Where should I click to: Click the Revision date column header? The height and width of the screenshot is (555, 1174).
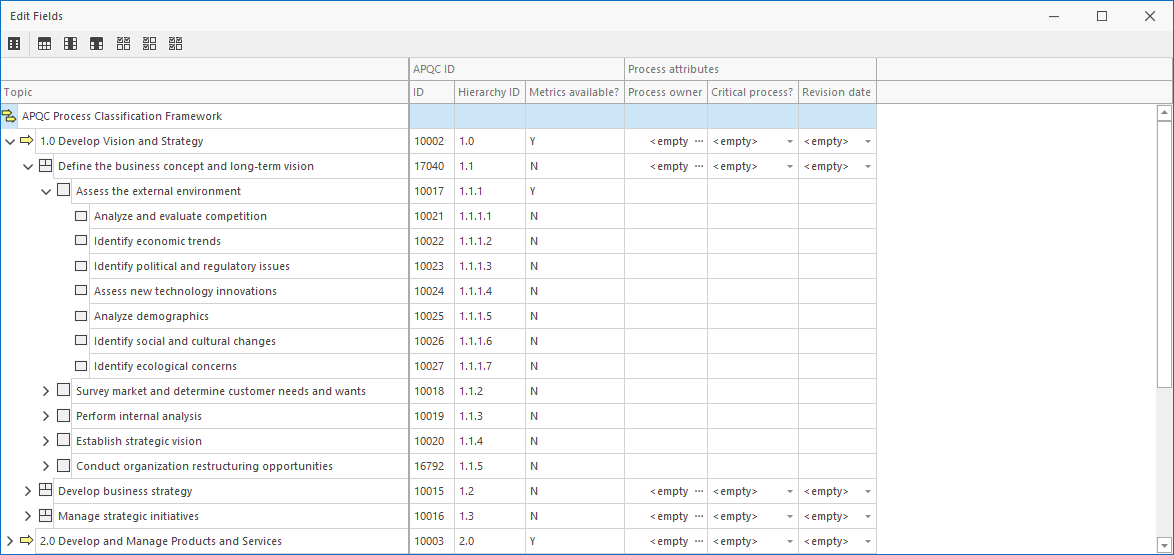tap(837, 92)
